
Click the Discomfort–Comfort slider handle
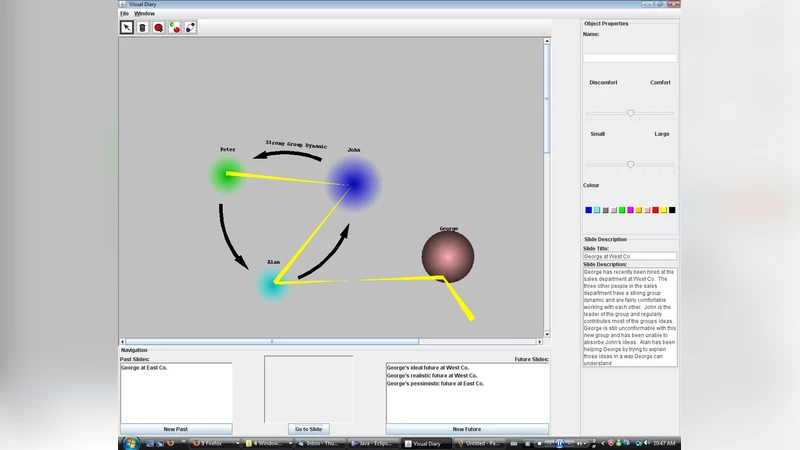tap(631, 113)
